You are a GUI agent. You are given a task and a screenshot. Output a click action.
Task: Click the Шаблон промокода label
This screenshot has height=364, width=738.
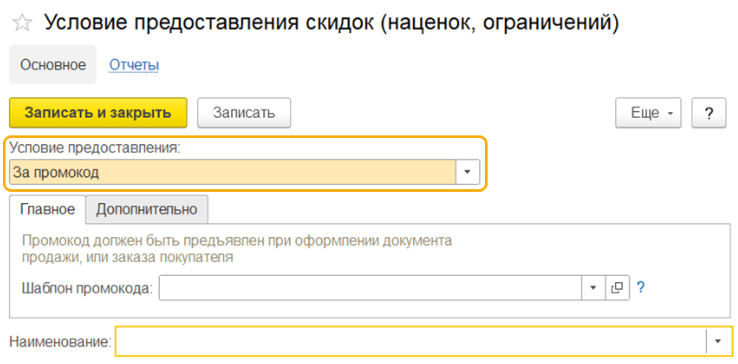point(88,288)
